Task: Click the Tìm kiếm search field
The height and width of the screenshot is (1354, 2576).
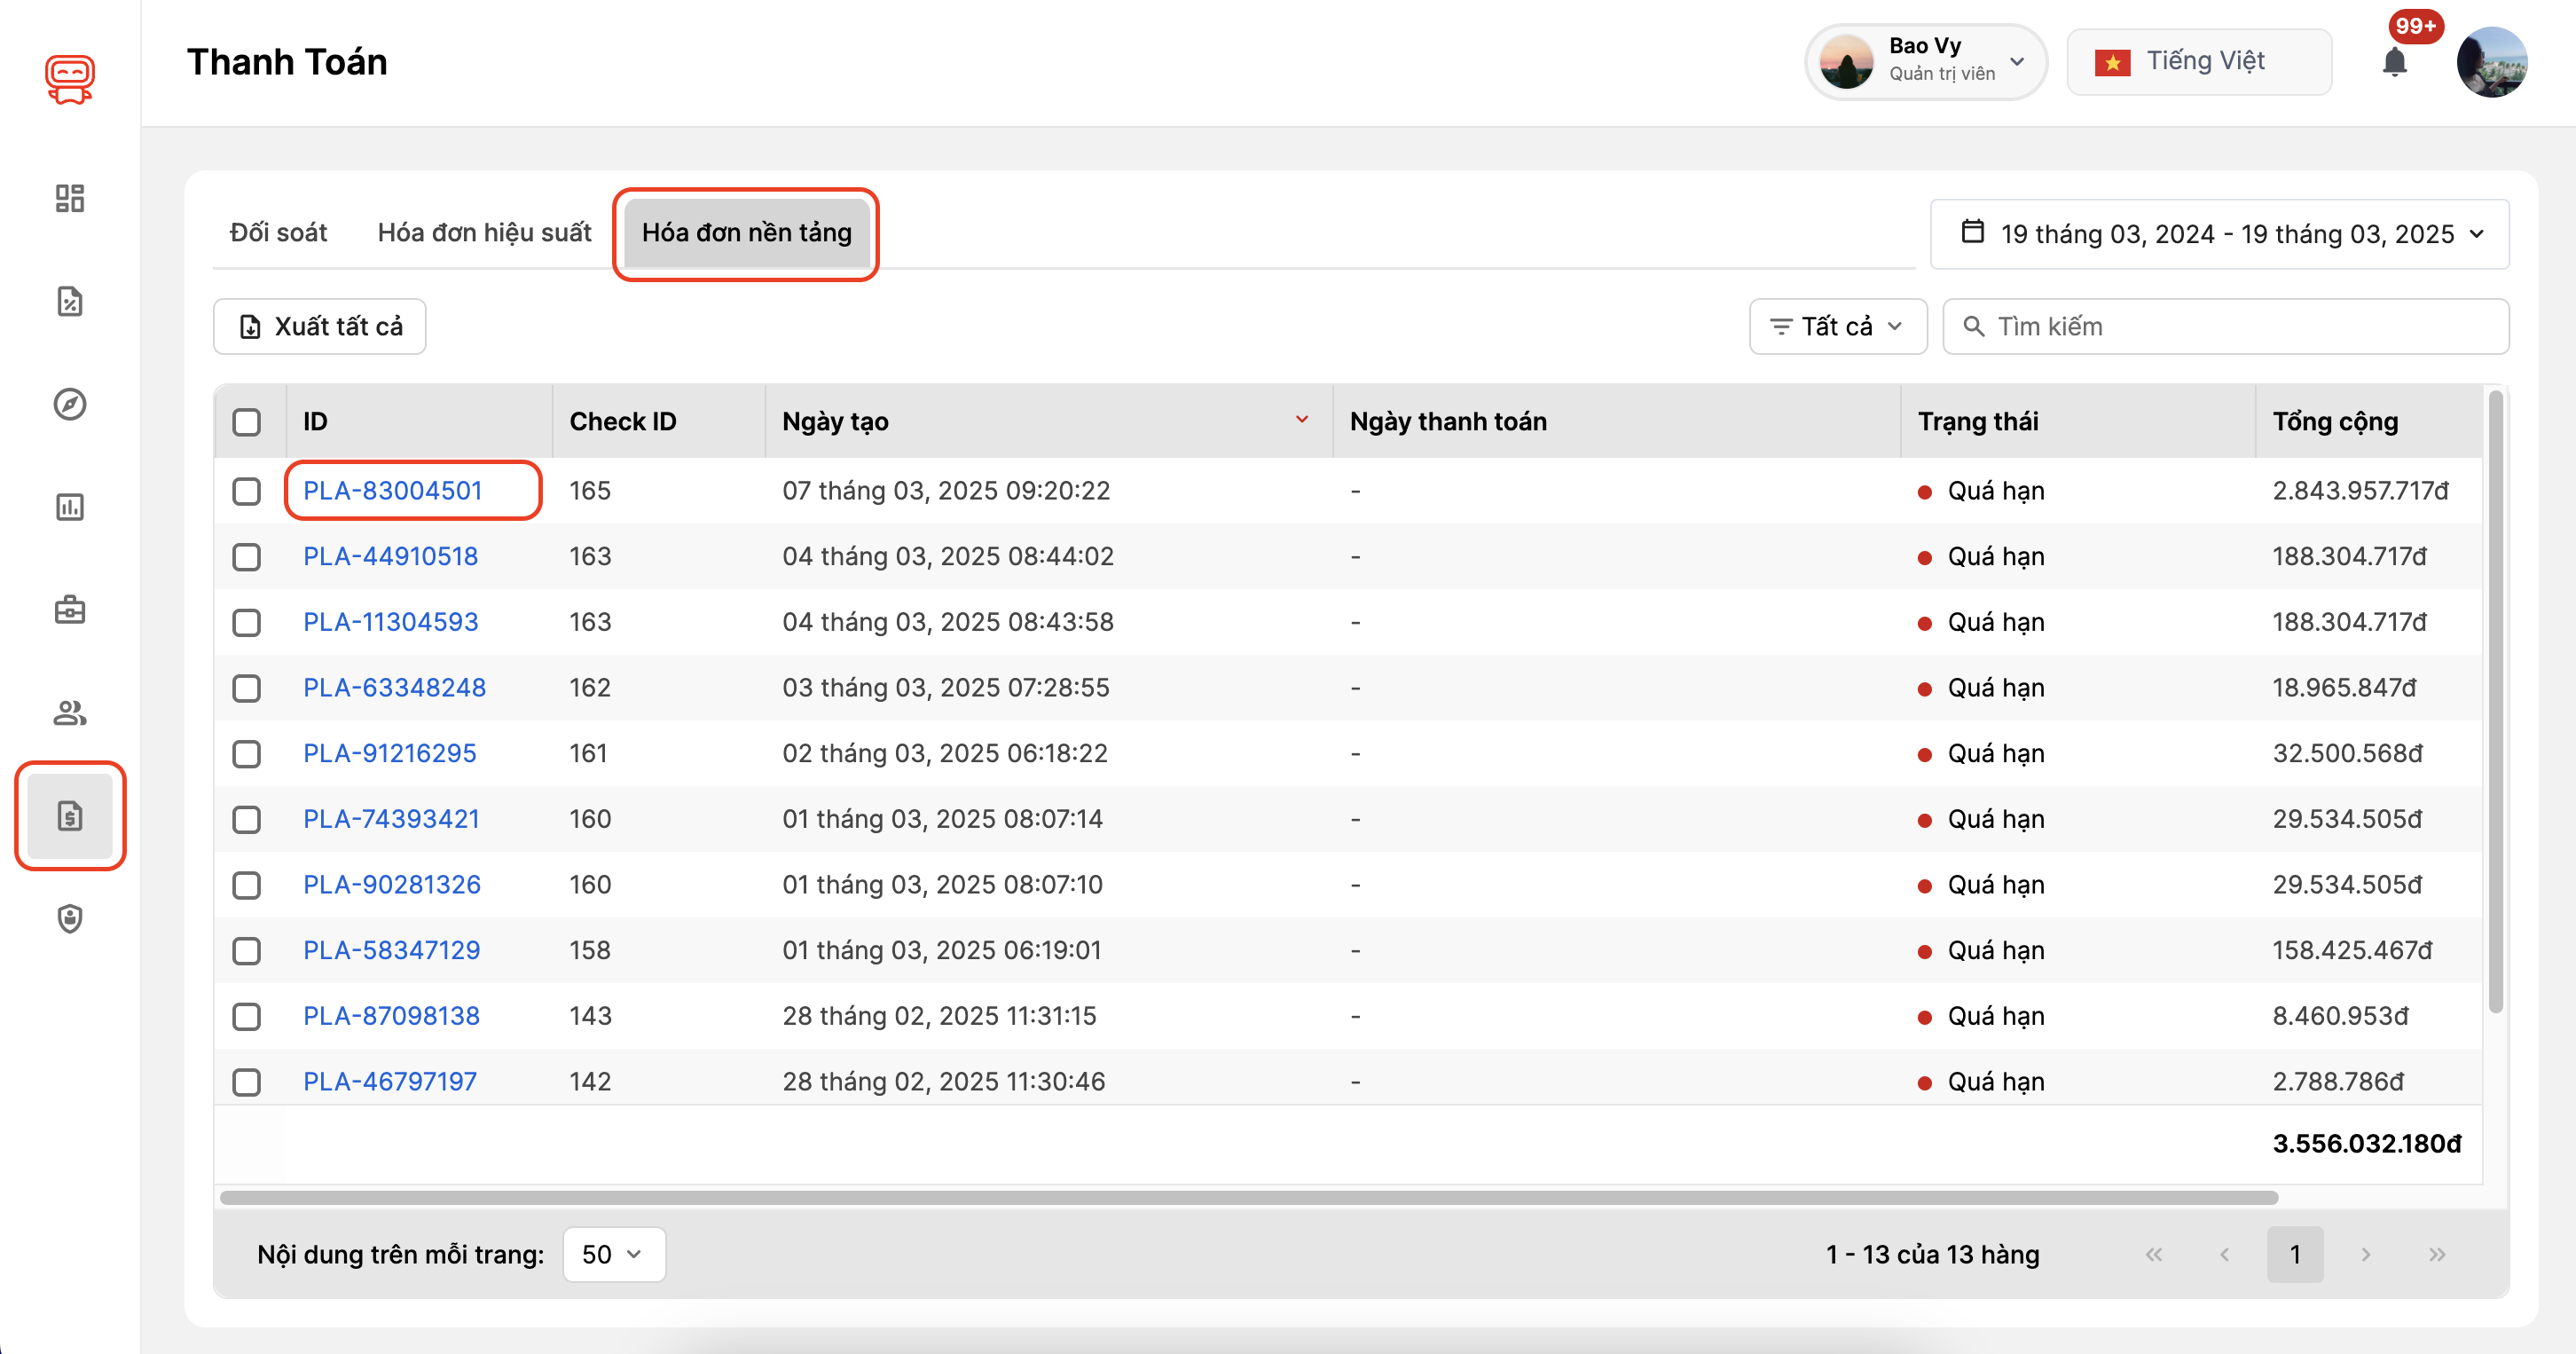Action: click(x=2240, y=326)
